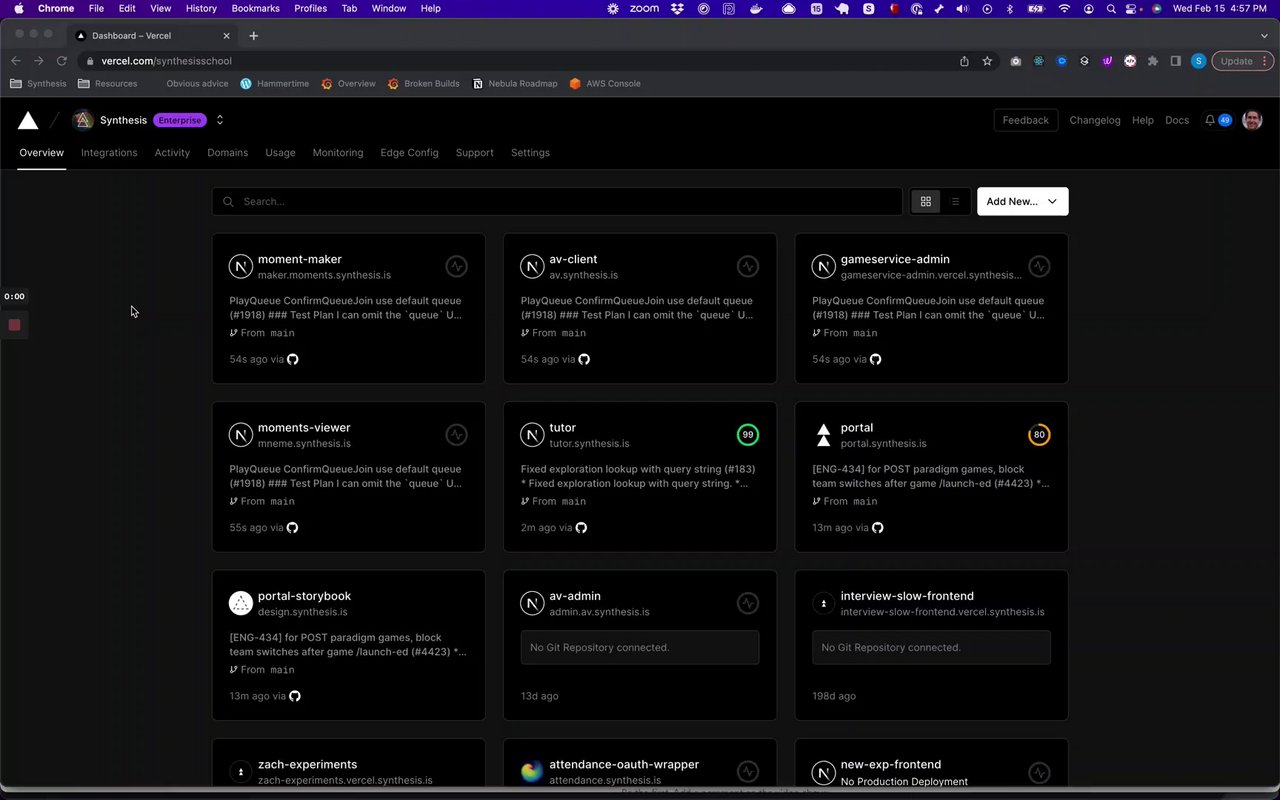
Task: Open the zach-experiments project
Action: [x=307, y=764]
